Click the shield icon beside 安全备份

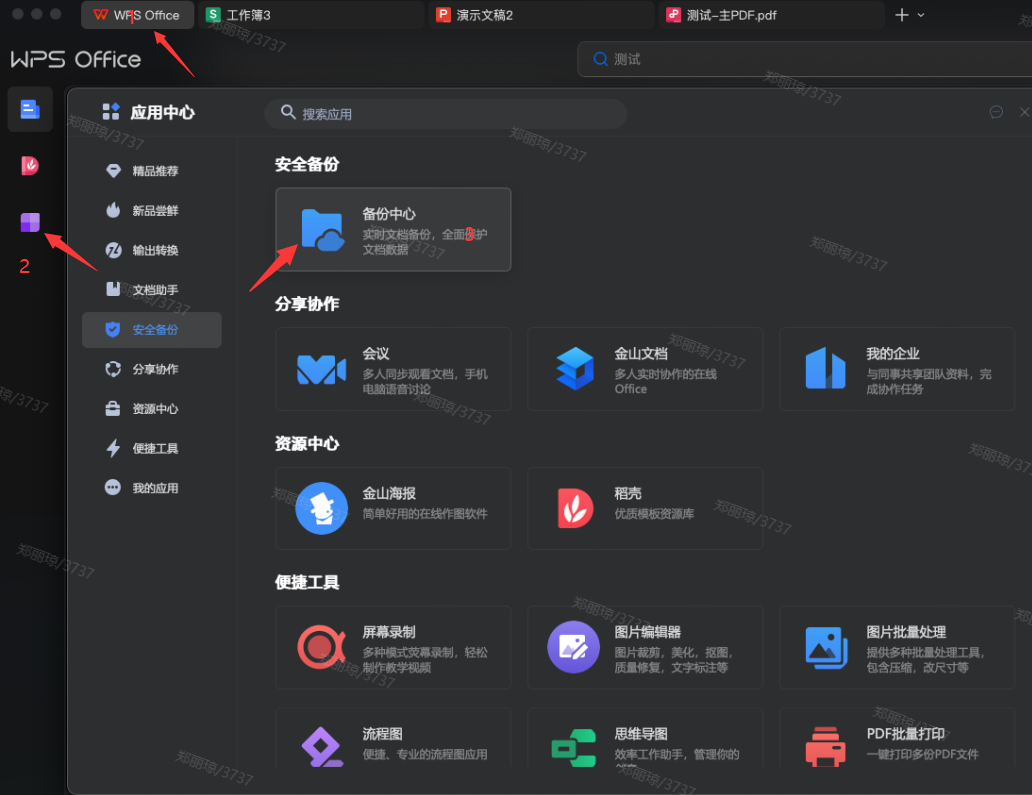click(113, 330)
